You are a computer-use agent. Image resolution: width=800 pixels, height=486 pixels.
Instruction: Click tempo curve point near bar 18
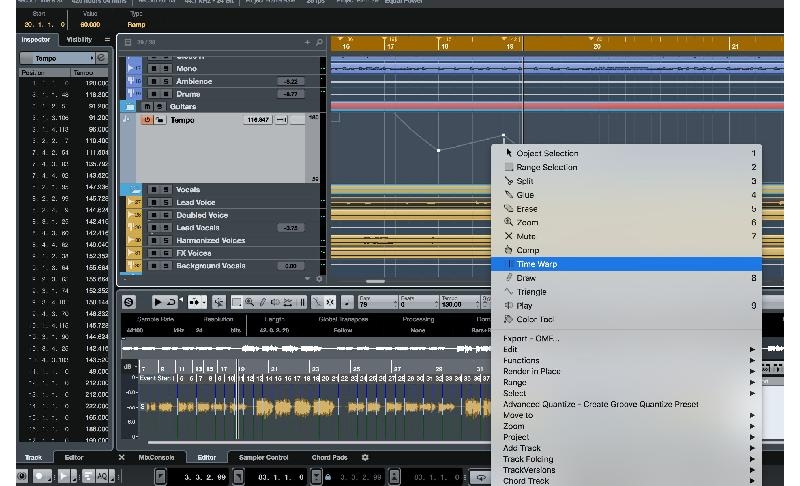(438, 150)
